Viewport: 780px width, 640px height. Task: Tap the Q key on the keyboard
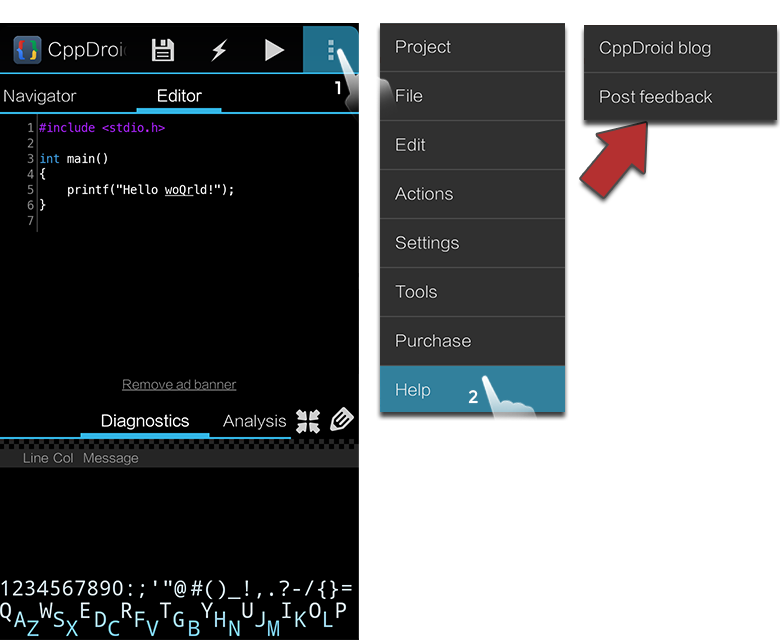click(6, 611)
